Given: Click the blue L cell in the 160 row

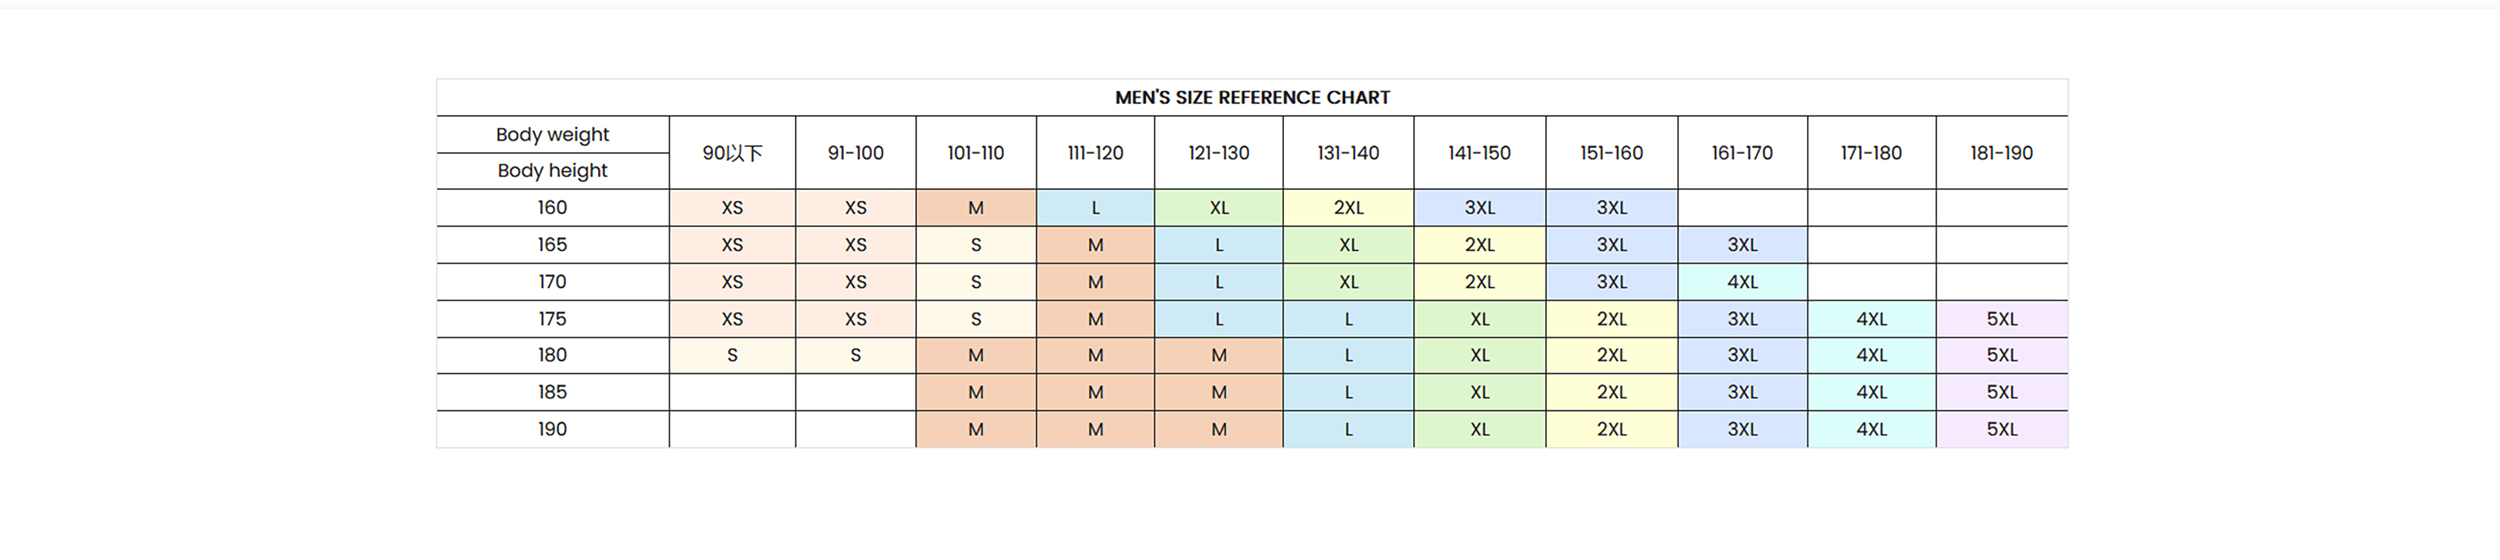Looking at the screenshot, I should (x=1095, y=208).
